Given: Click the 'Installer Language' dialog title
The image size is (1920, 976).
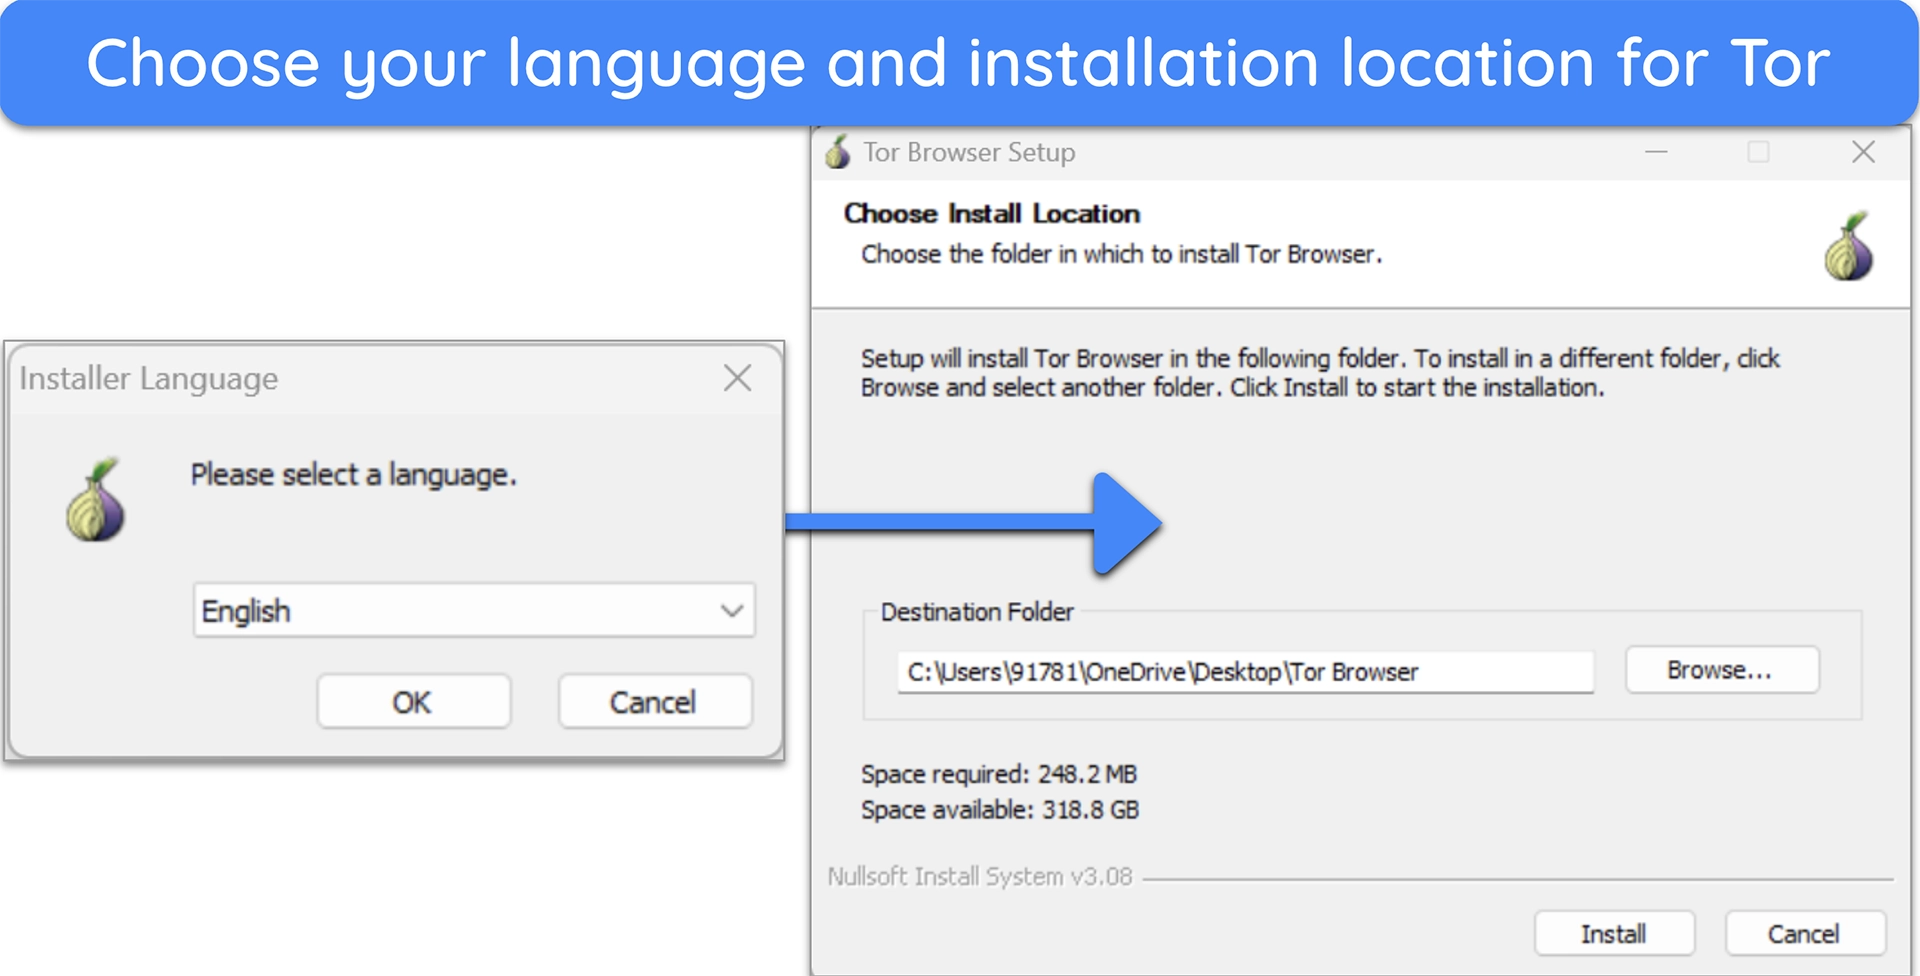Looking at the screenshot, I should [x=149, y=378].
